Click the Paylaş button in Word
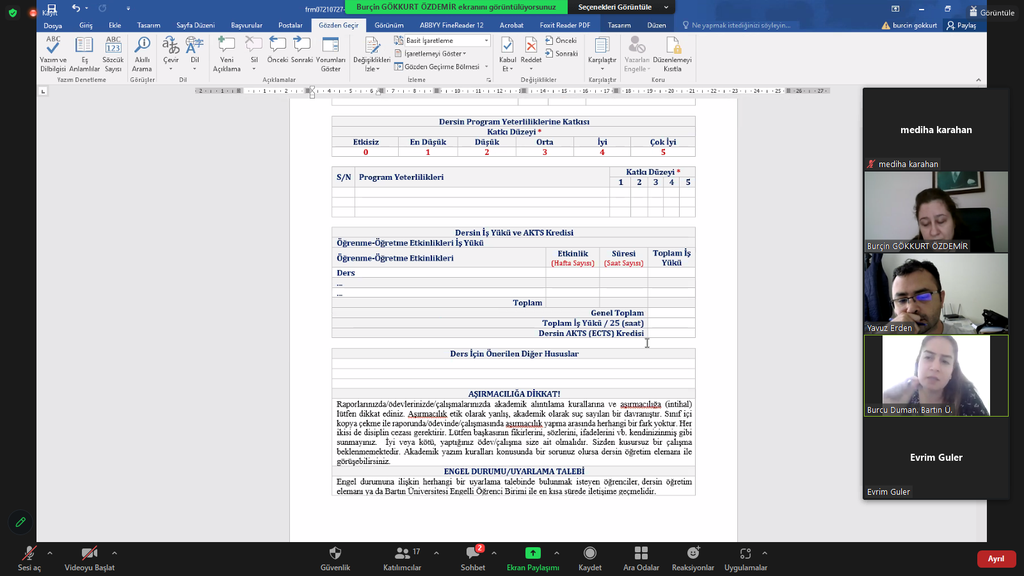The width and height of the screenshot is (1024, 576). pyautogui.click(x=963, y=25)
